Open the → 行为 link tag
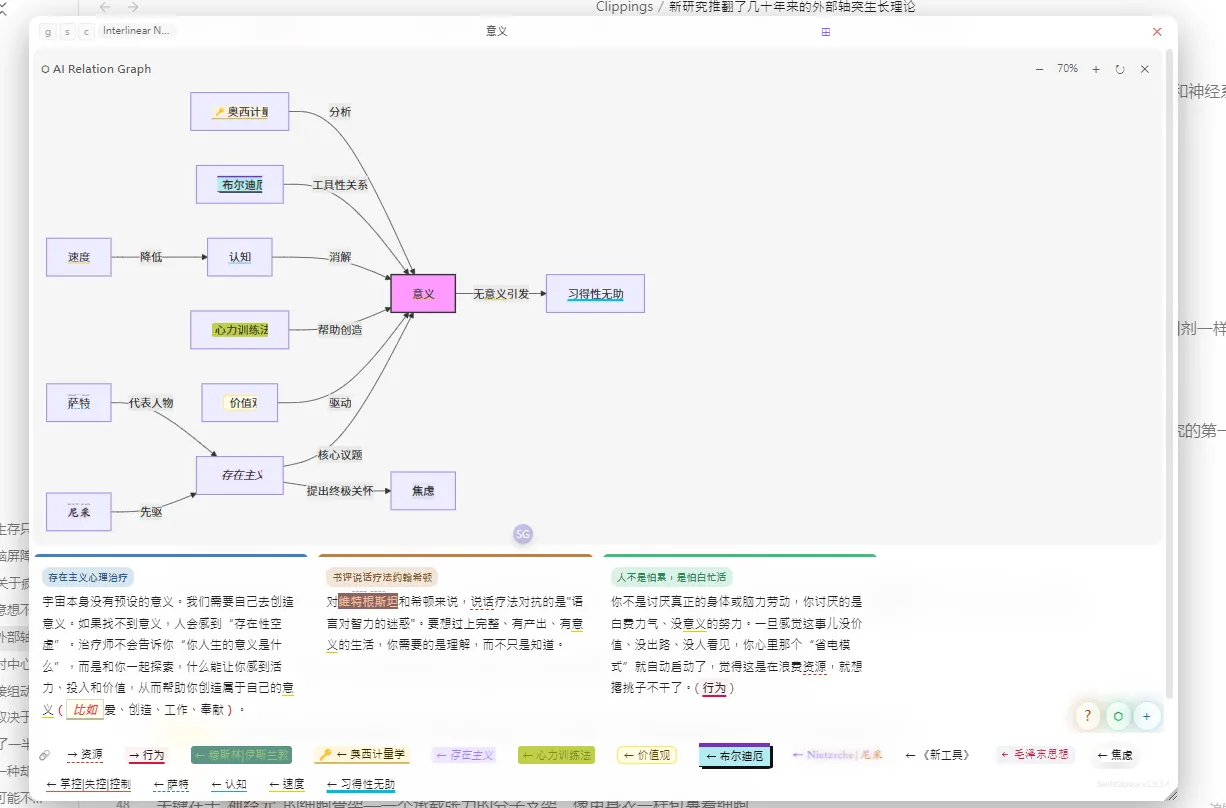 (x=148, y=755)
